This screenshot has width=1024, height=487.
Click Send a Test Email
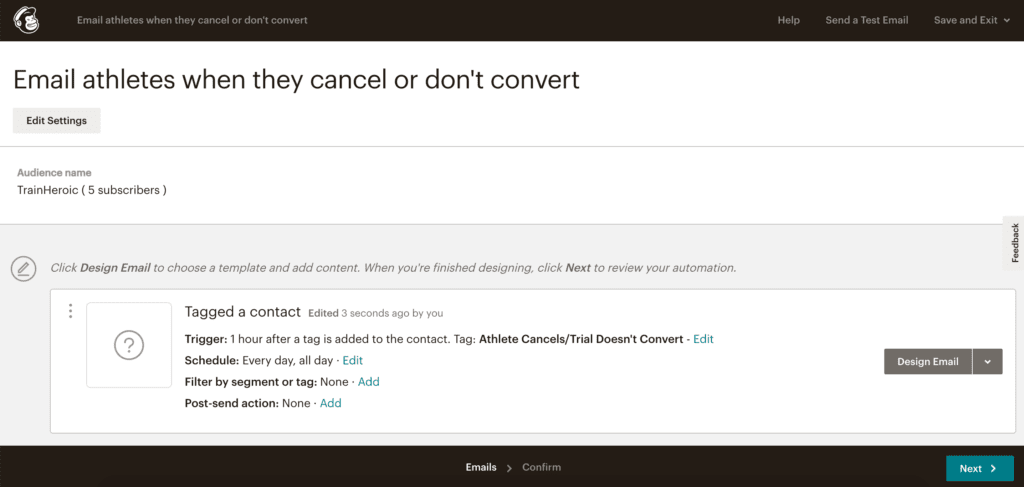pos(867,20)
